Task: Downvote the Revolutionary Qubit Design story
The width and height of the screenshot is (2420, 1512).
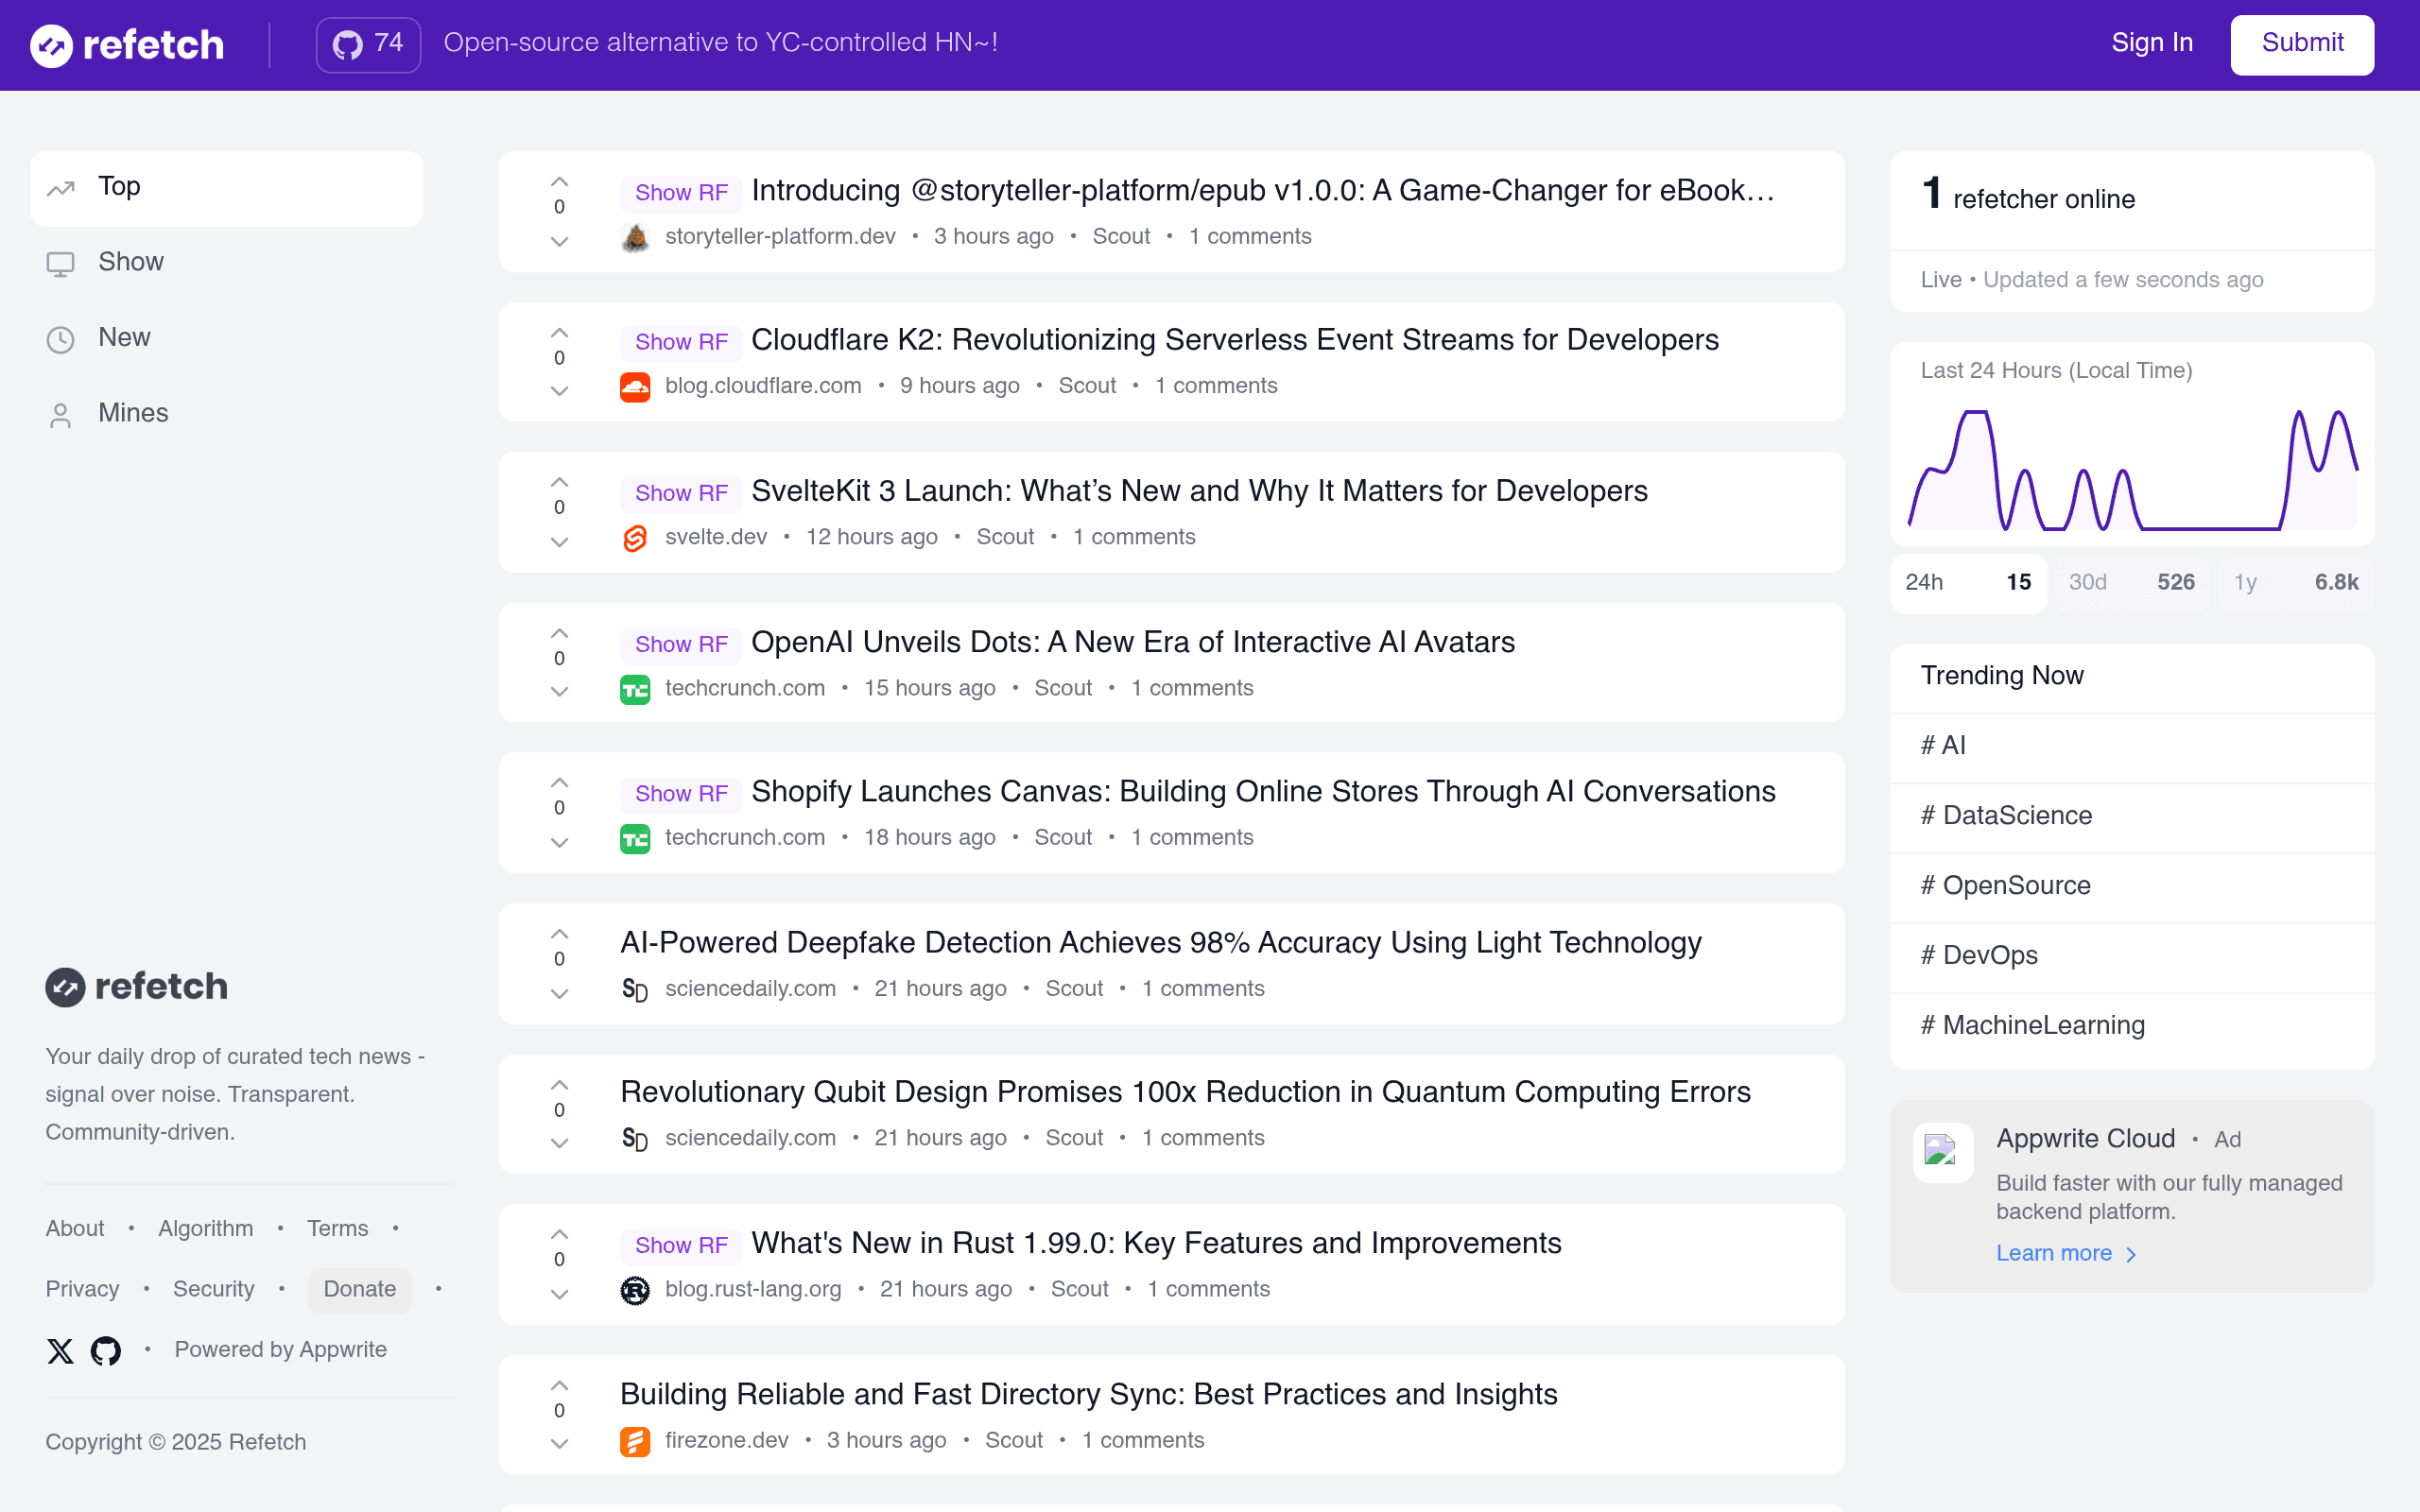Action: tap(559, 1143)
